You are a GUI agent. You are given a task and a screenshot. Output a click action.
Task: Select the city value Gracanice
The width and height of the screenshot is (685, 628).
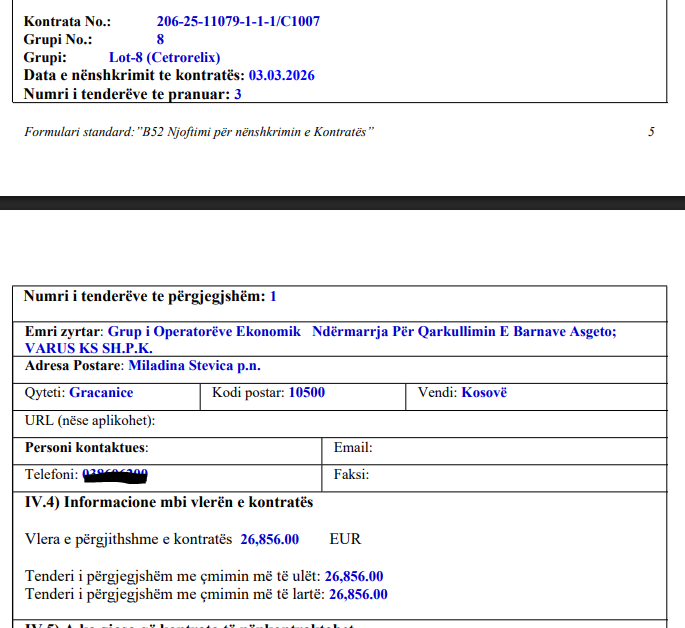point(101,393)
